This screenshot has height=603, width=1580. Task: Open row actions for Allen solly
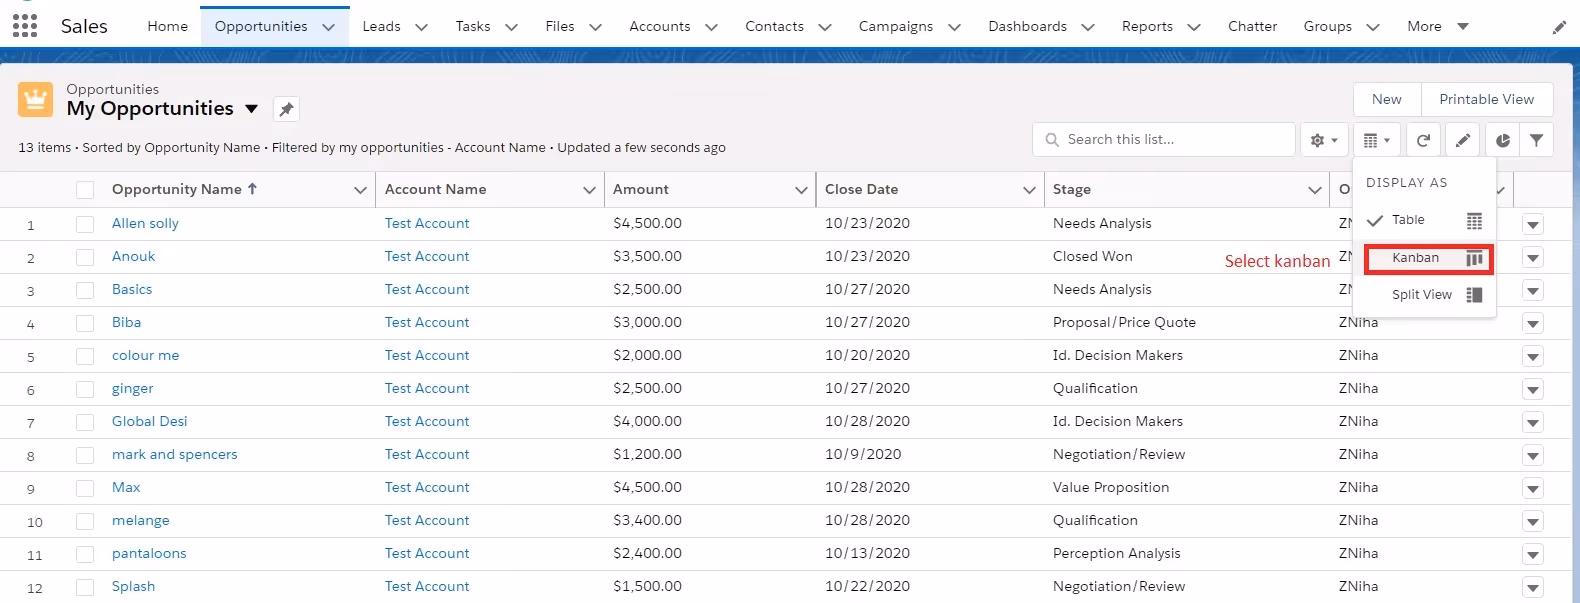click(1533, 225)
